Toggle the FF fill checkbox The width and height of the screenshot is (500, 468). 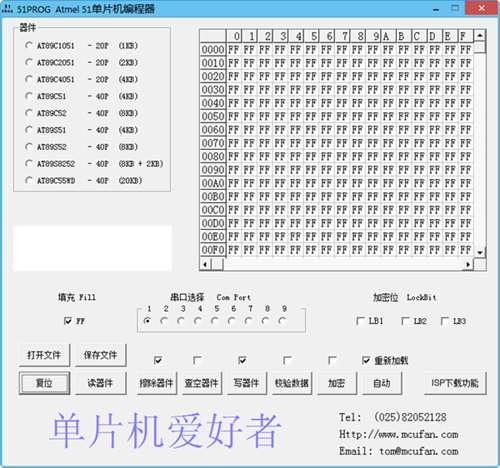pos(68,321)
